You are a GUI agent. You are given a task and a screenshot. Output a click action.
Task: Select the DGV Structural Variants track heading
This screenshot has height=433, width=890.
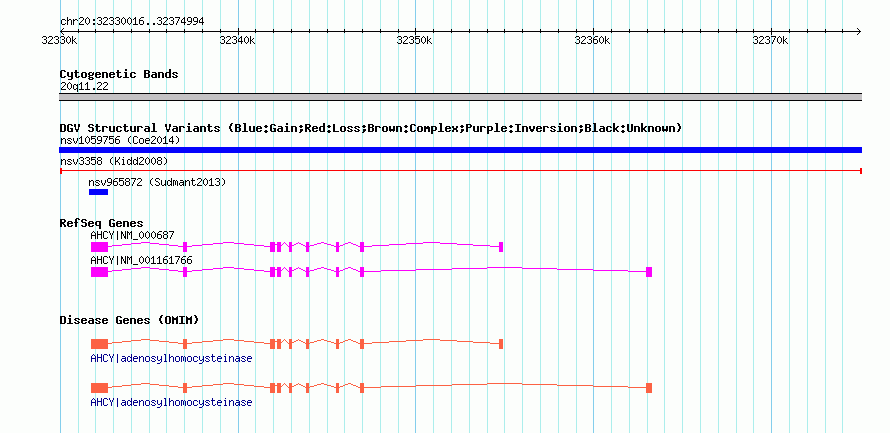click(x=371, y=128)
